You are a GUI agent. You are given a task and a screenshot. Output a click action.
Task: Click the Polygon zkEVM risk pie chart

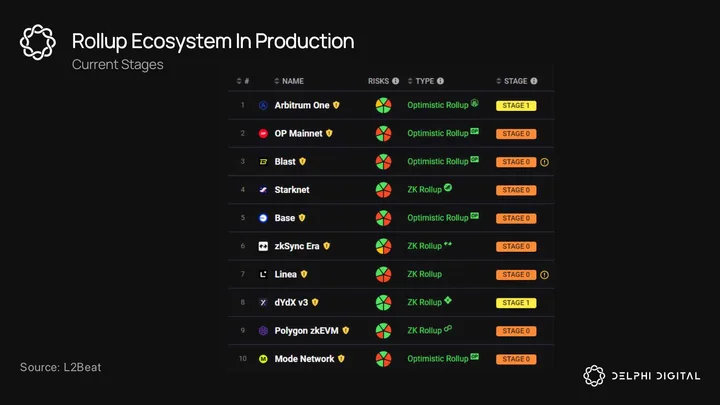click(383, 331)
